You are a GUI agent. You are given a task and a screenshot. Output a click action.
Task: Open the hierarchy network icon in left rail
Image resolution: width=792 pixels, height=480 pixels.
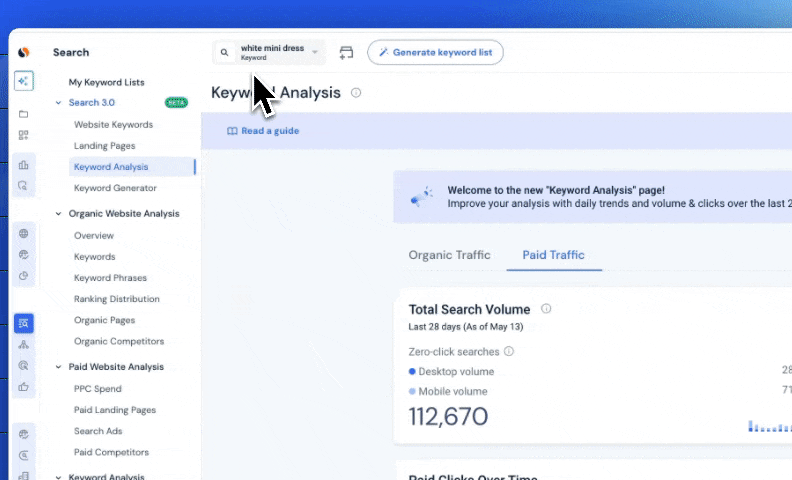tap(23, 345)
